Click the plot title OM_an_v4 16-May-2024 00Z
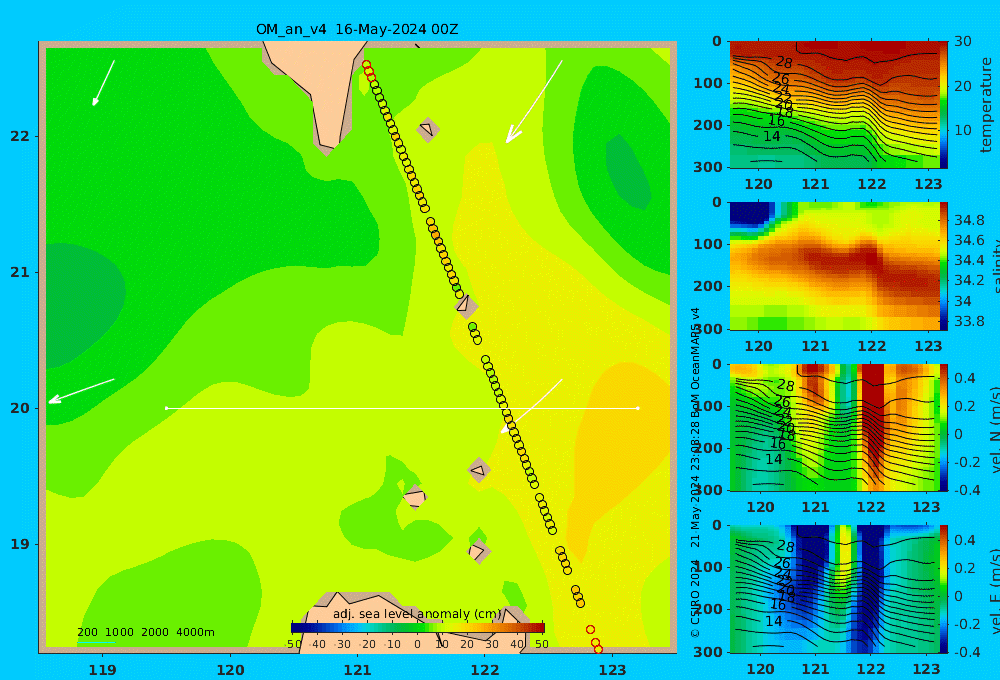 pos(357,29)
